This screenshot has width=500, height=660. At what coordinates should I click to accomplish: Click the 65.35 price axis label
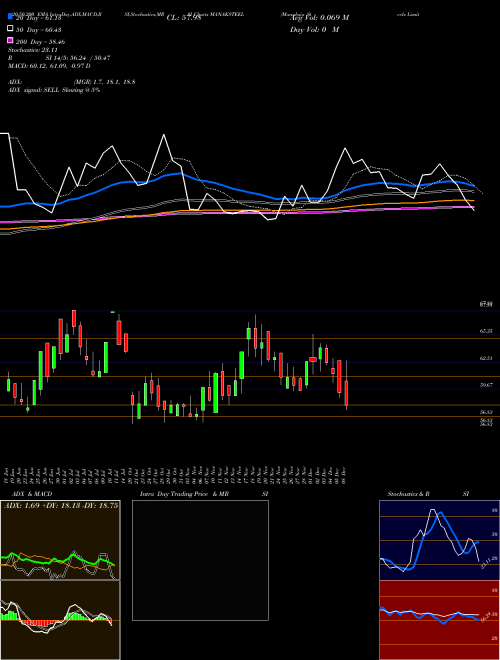tap(486, 331)
